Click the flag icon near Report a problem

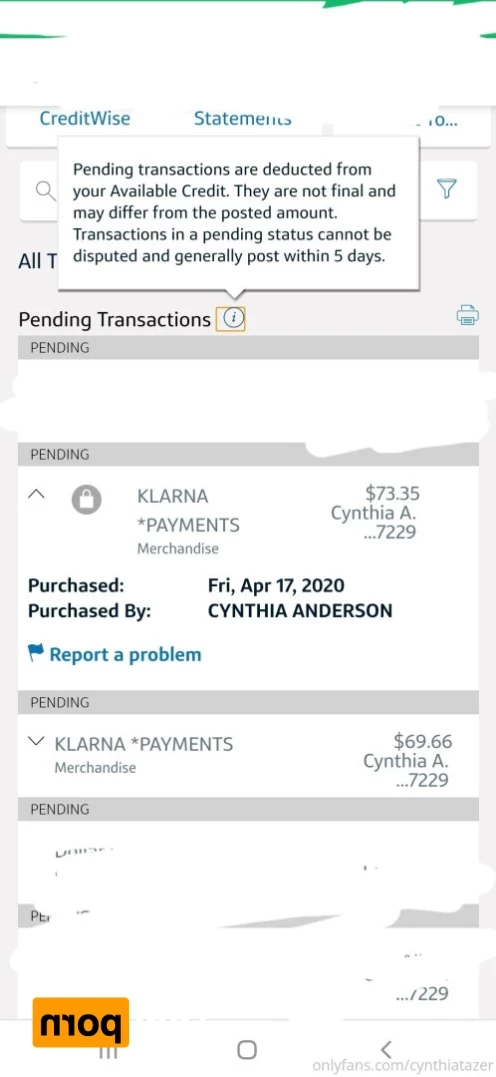[36, 652]
